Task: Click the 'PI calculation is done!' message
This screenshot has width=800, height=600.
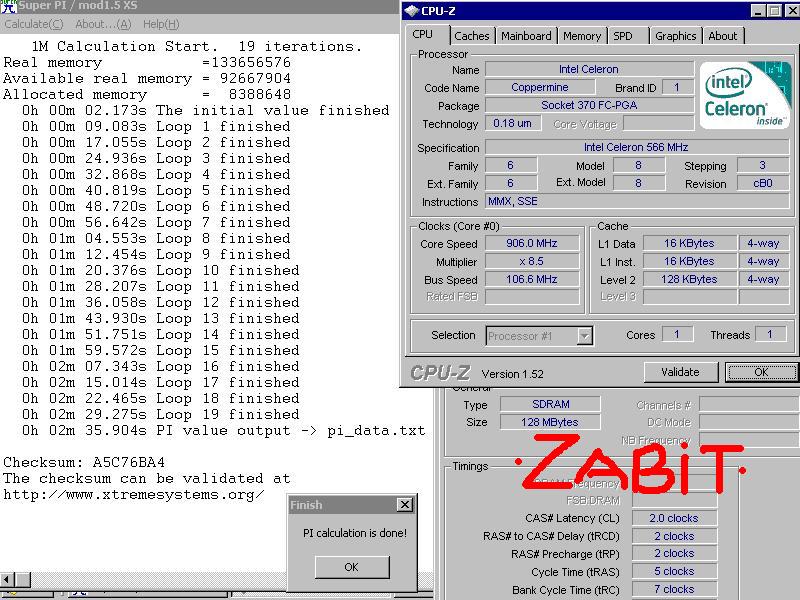Action: click(355, 533)
